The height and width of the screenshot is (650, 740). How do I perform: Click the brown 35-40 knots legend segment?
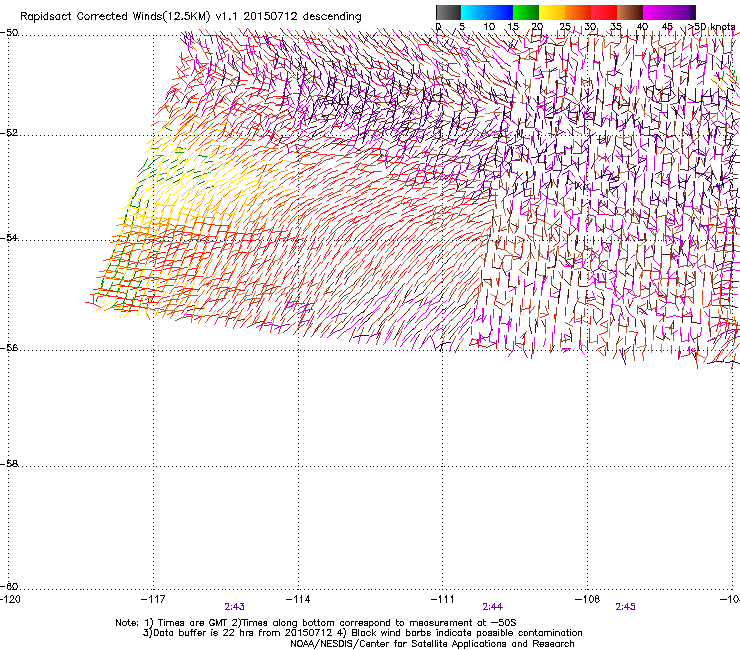click(630, 12)
